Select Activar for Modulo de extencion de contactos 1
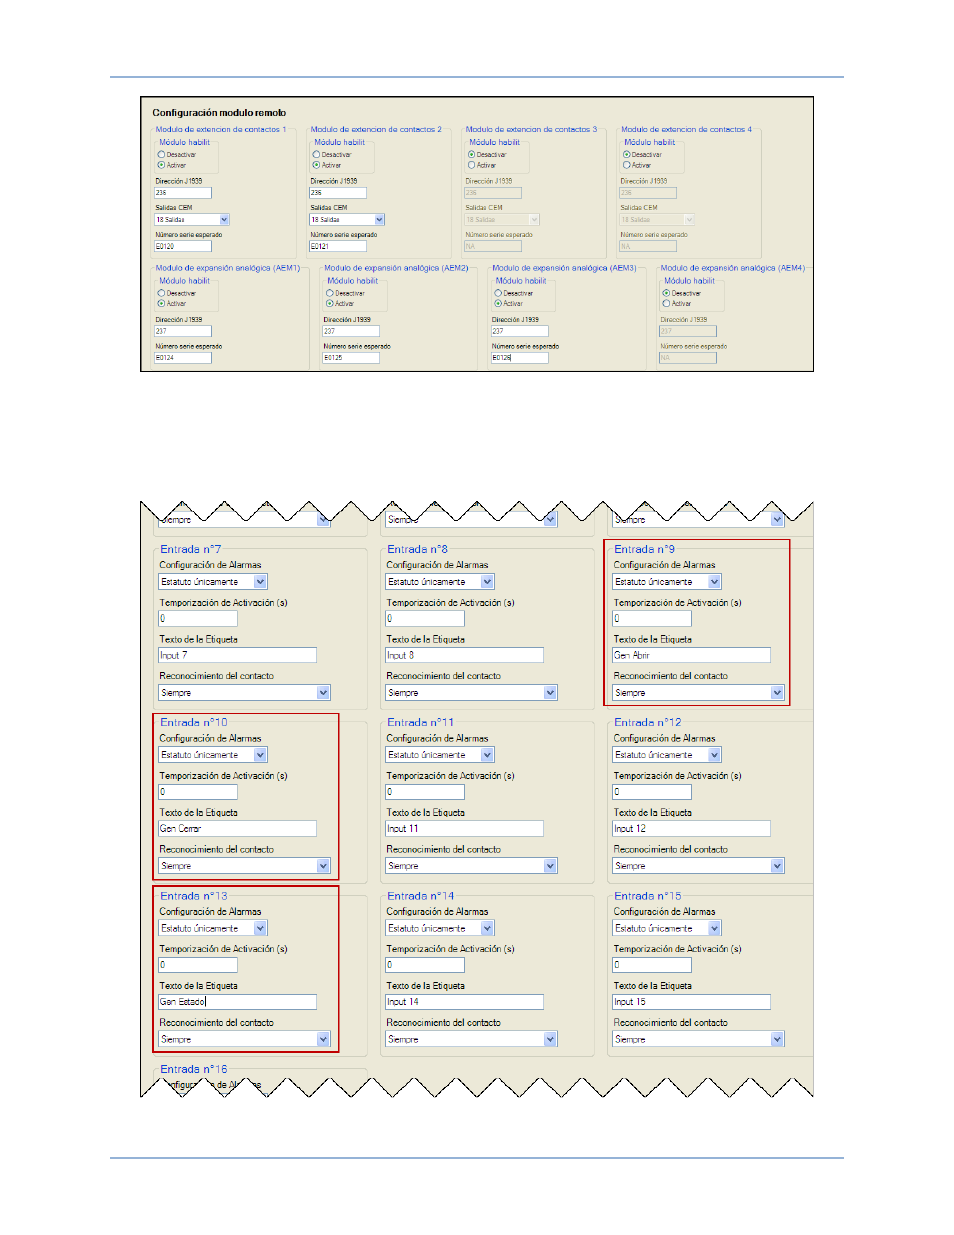Viewport: 954px width, 1235px height. pyautogui.click(x=161, y=165)
